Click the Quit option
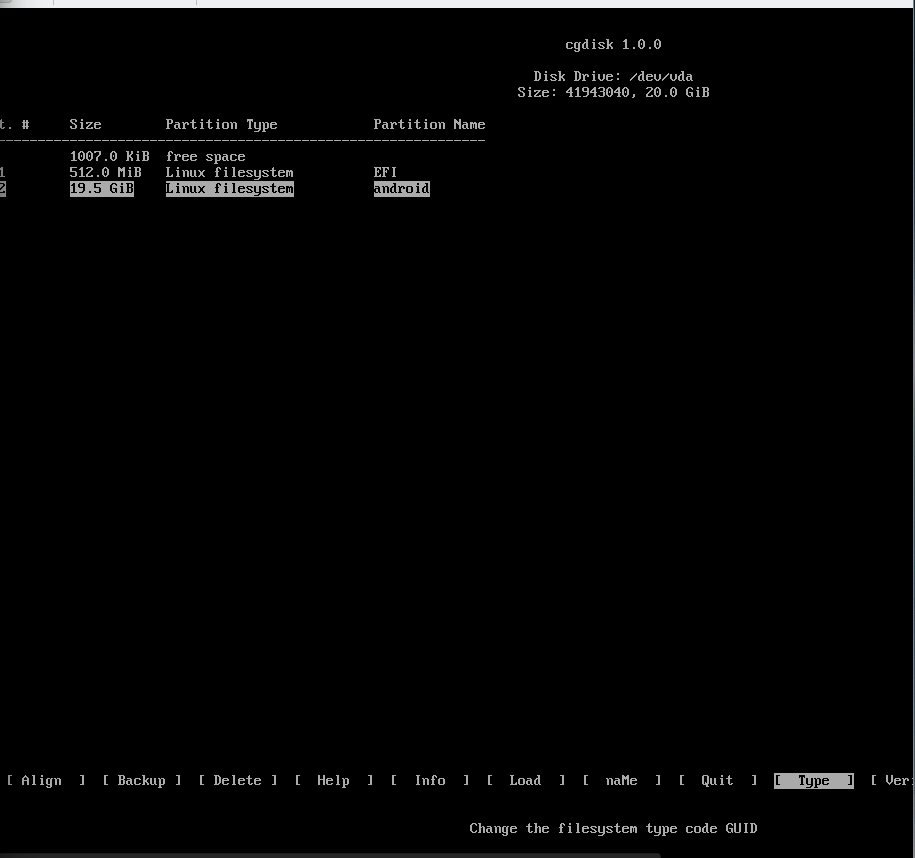Viewport: 915px width, 858px height. coord(717,781)
